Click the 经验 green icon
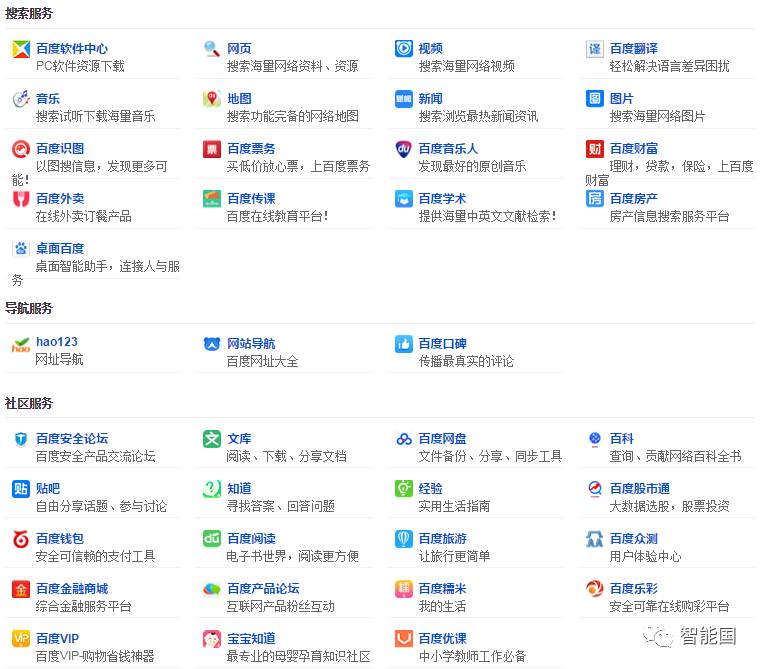The height and width of the screenshot is (669, 761). coord(403,489)
